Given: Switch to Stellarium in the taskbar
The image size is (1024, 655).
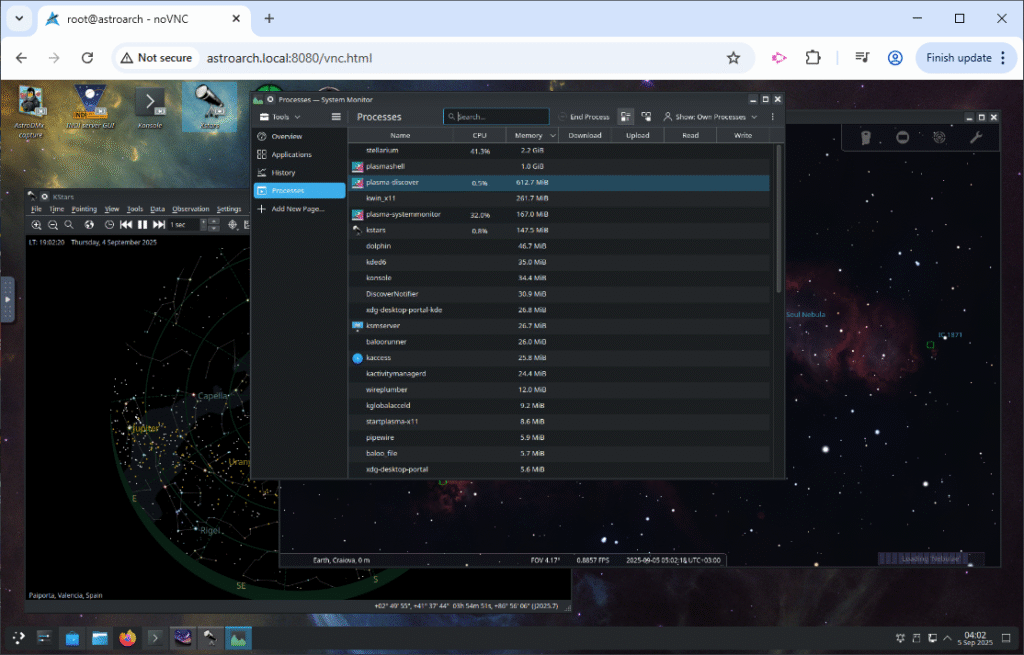Looking at the screenshot, I should tap(183, 637).
